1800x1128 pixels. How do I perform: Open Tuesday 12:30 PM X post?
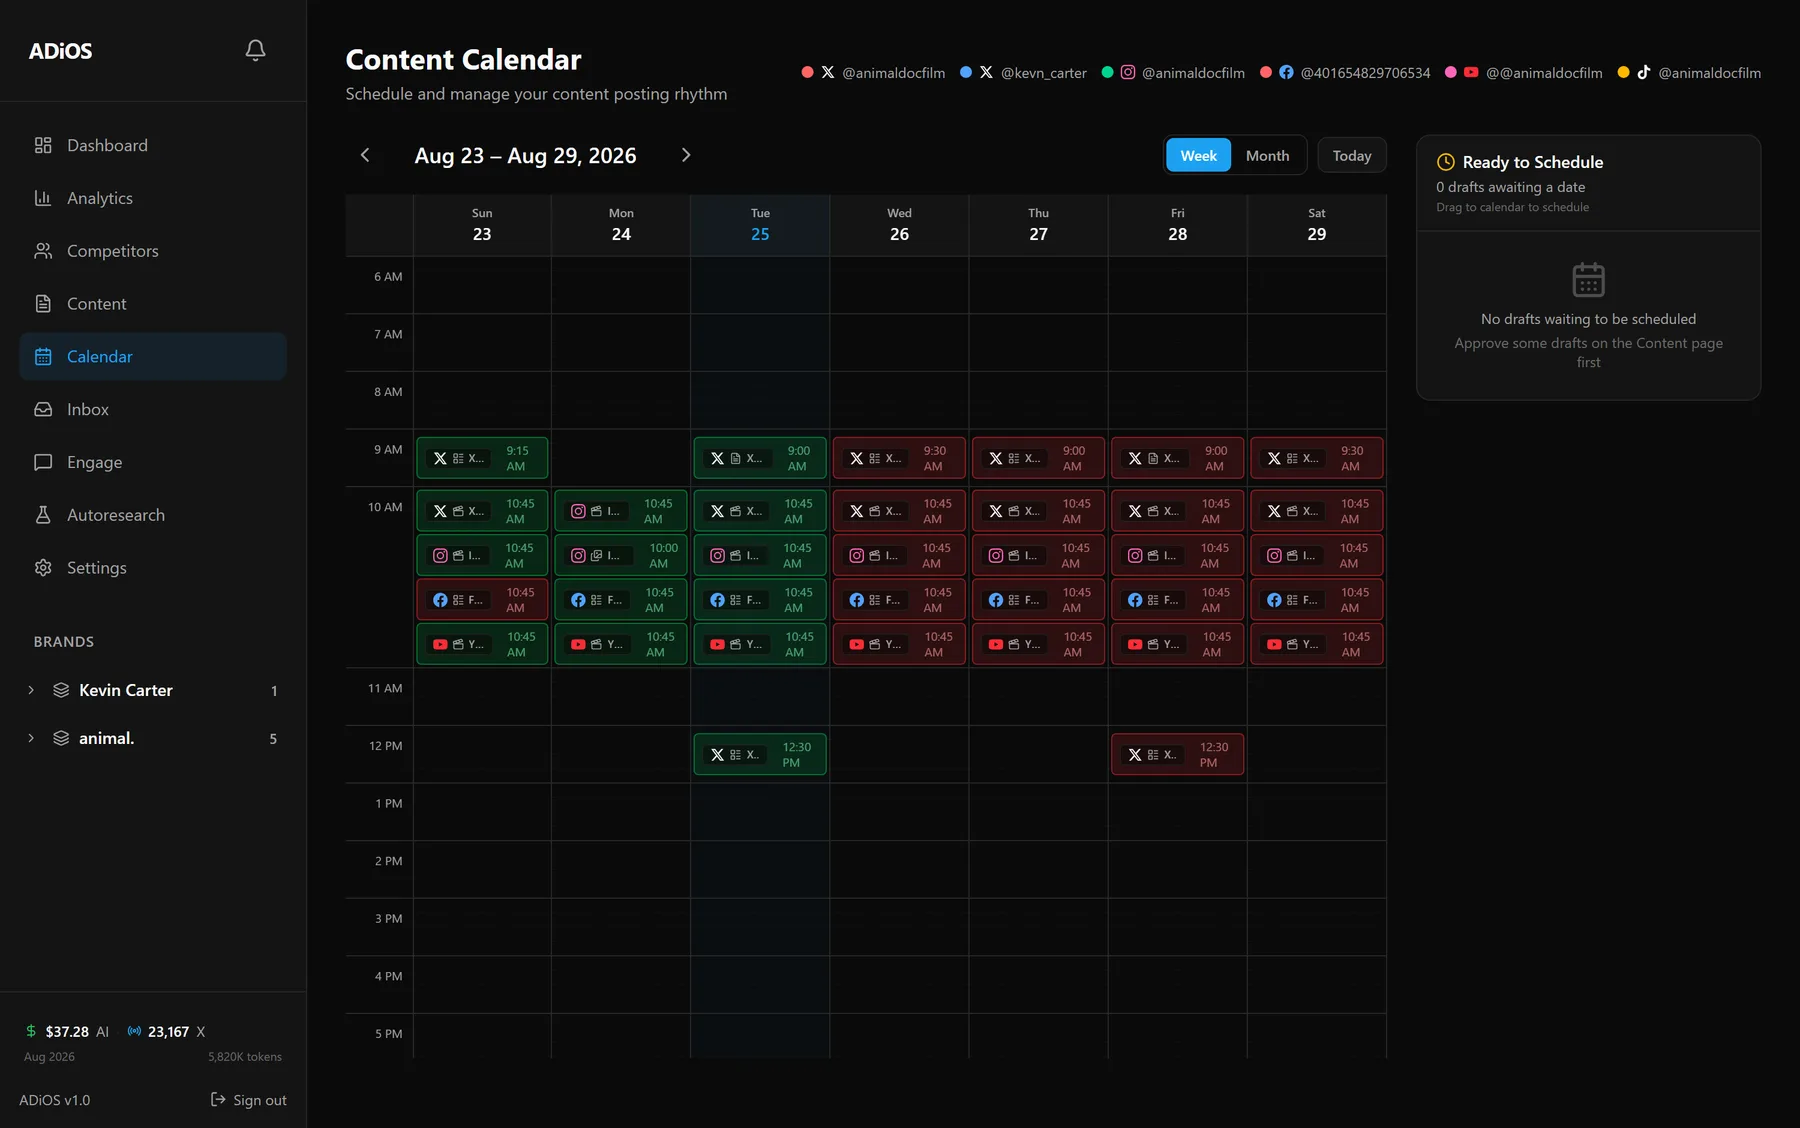[x=760, y=755]
